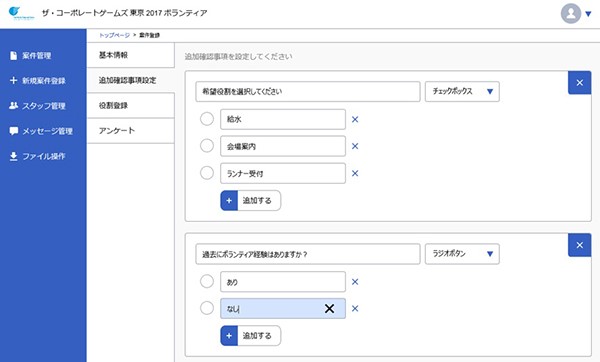Screen dimensions: 600x362
Task: Click the なし option field
Action: [283, 308]
